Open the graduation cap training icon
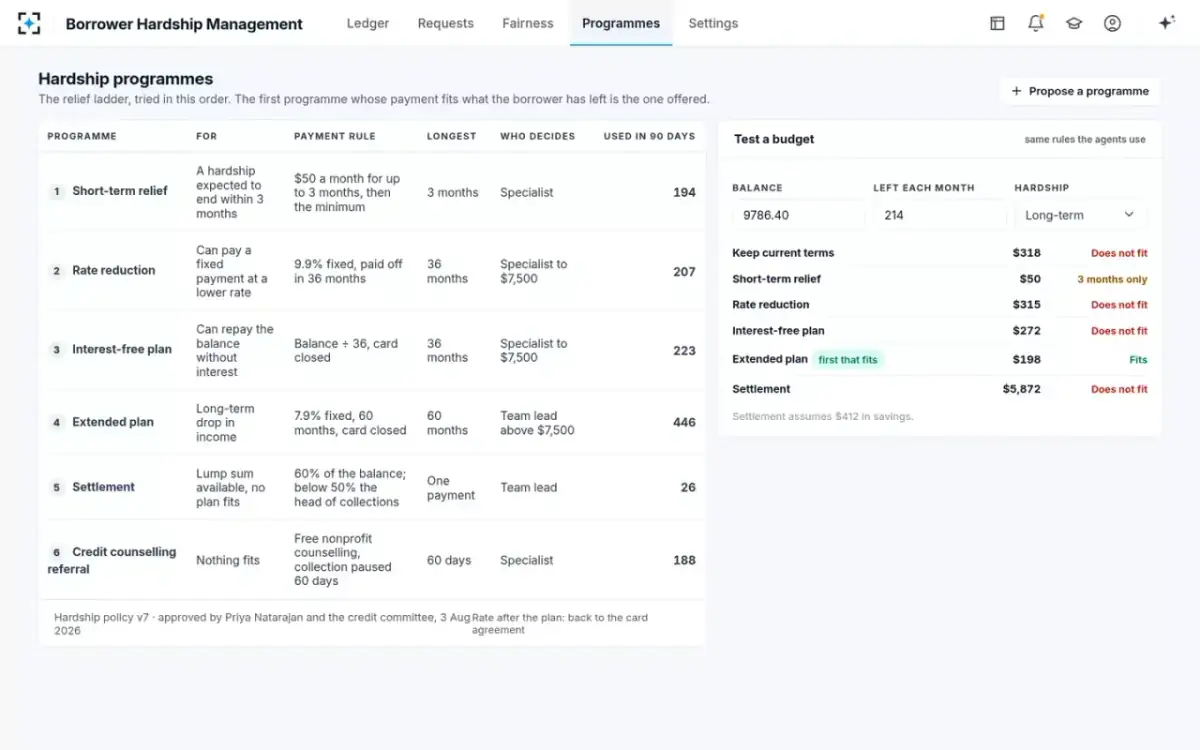Viewport: 1200px width, 750px height. pos(1074,23)
